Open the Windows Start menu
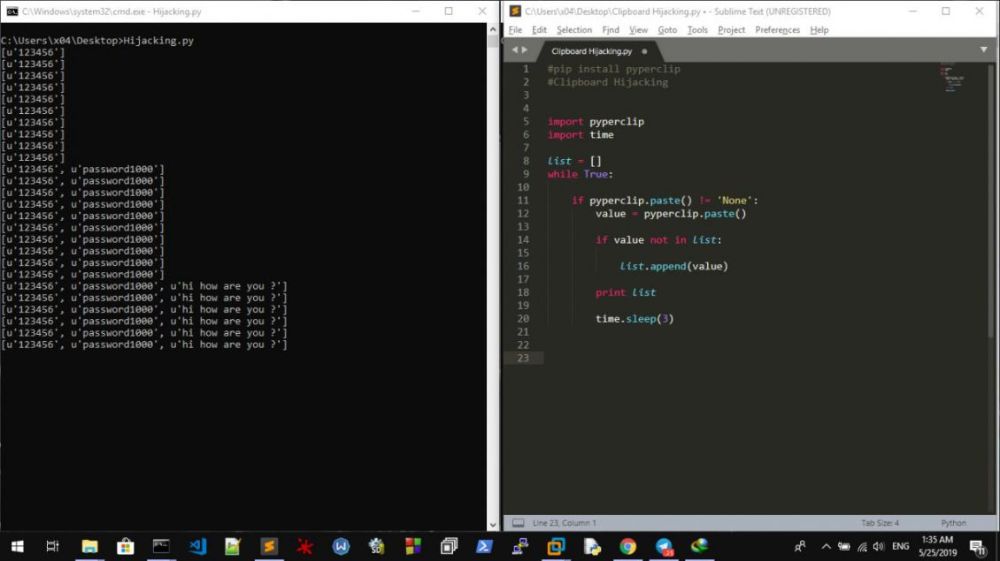The height and width of the screenshot is (561, 1000). 17,546
